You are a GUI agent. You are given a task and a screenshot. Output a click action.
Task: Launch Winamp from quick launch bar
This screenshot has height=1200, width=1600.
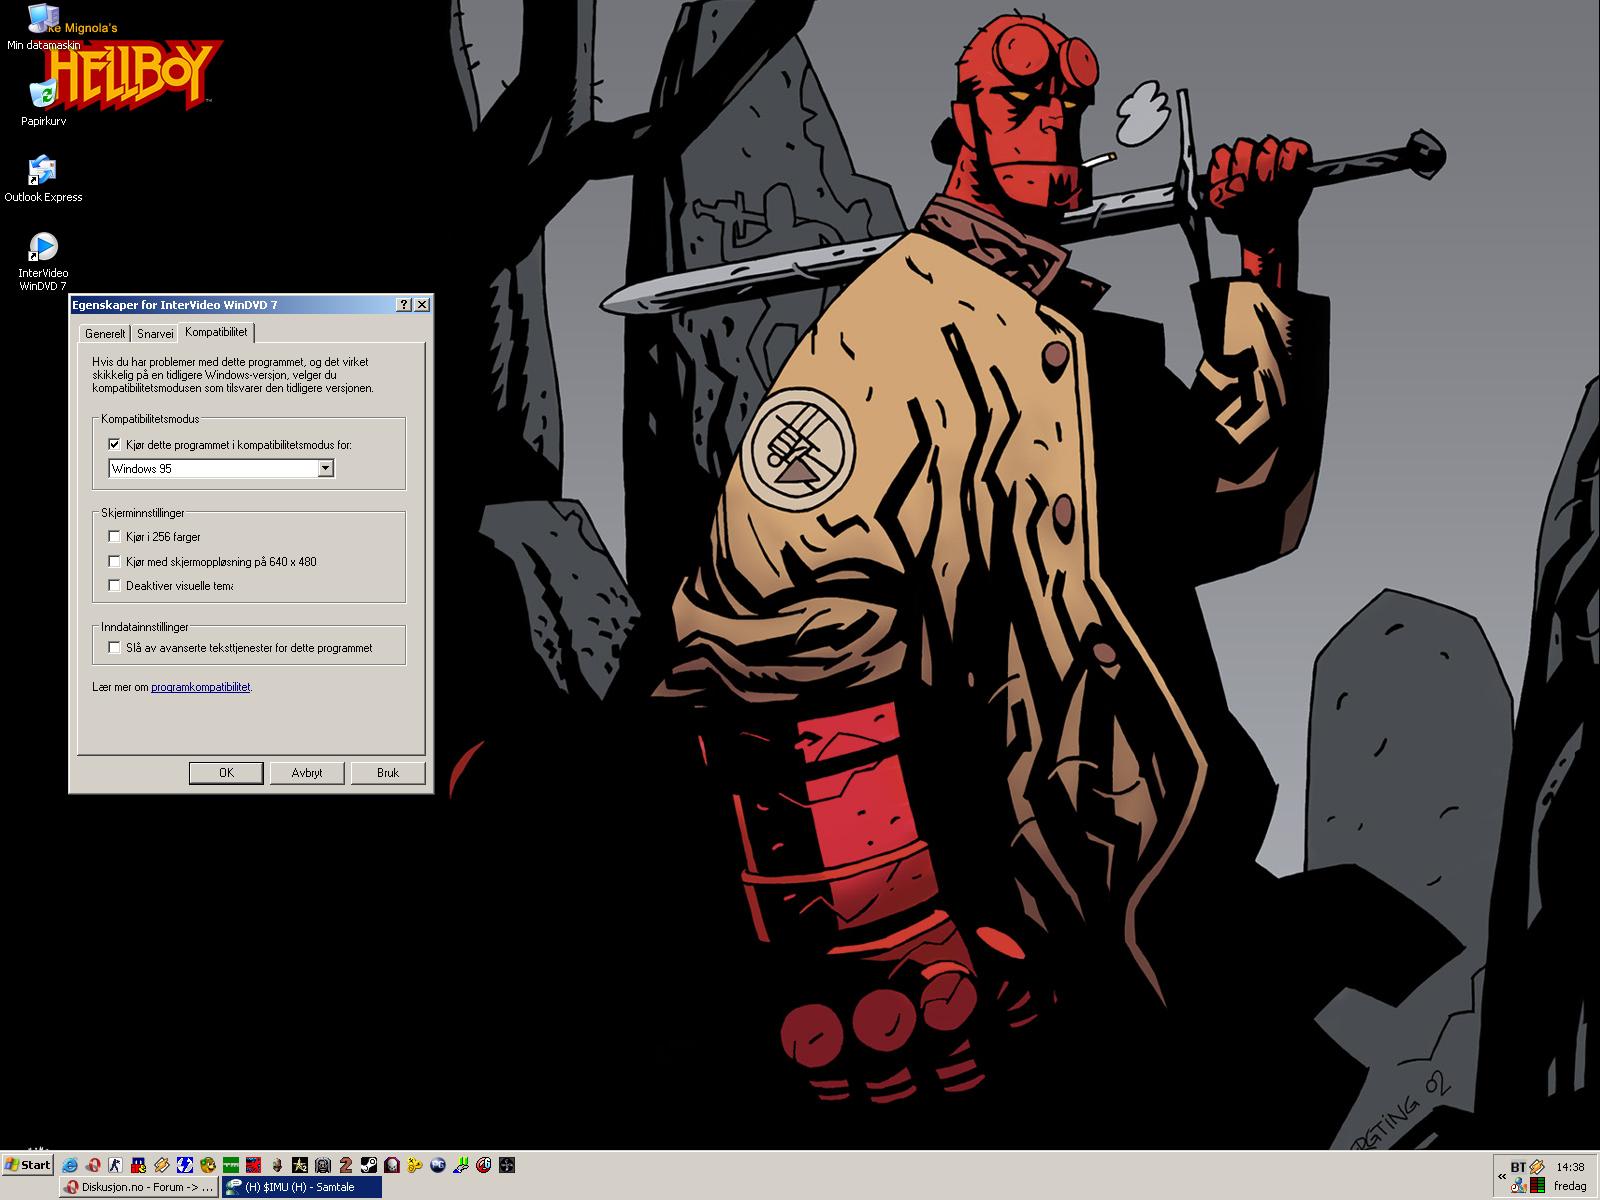tap(162, 1165)
